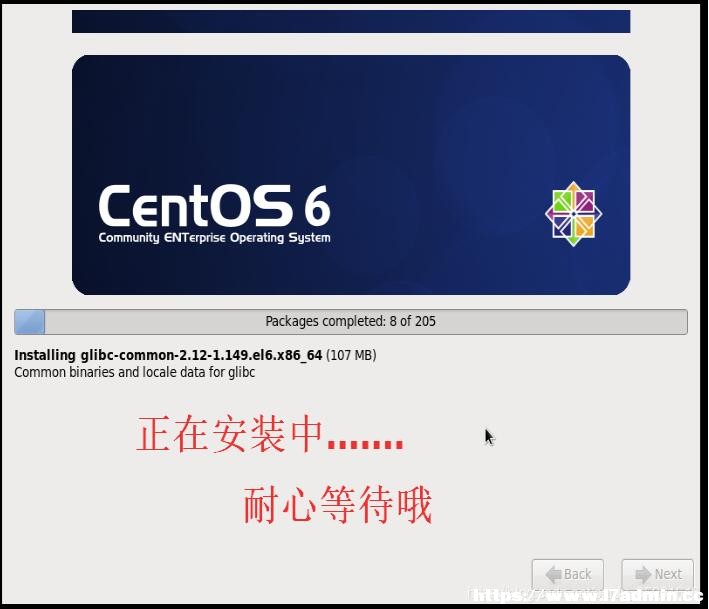Click the red '正在安装中' annotation text
Image resolution: width=709 pixels, height=609 pixels.
point(230,434)
